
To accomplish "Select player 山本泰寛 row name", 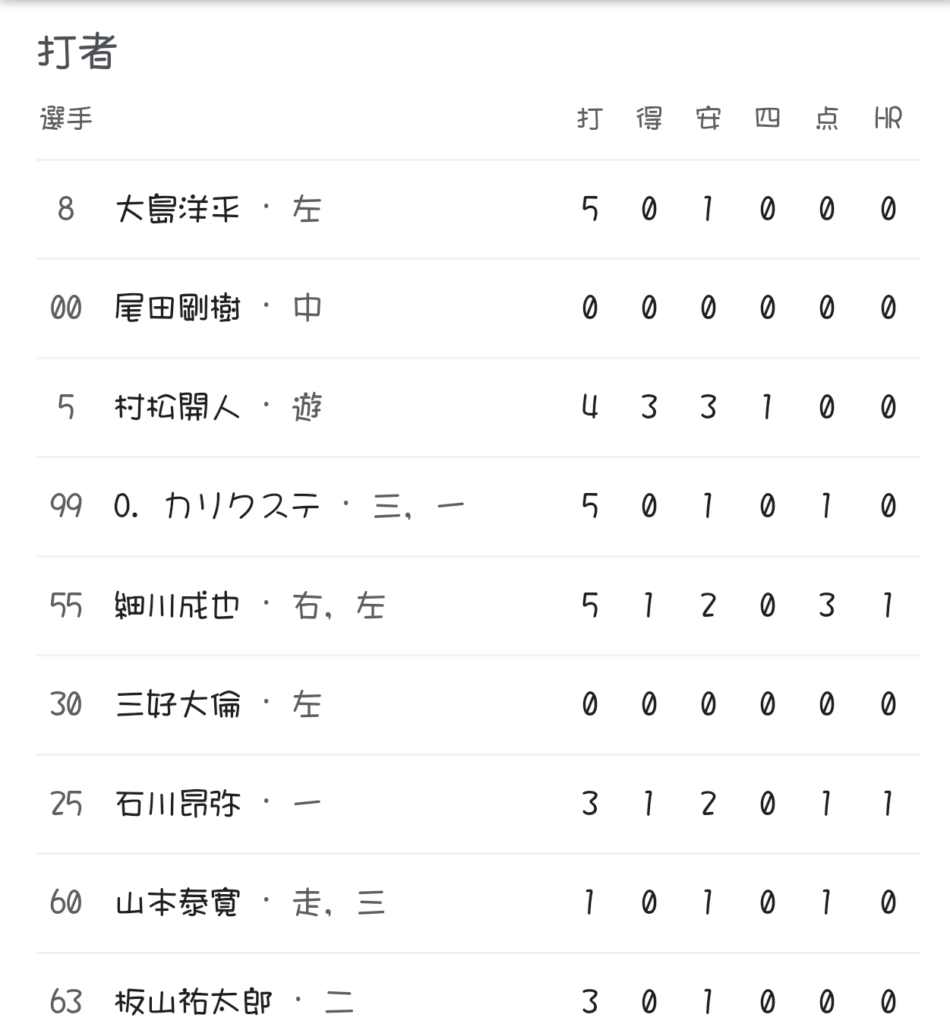I will point(178,903).
